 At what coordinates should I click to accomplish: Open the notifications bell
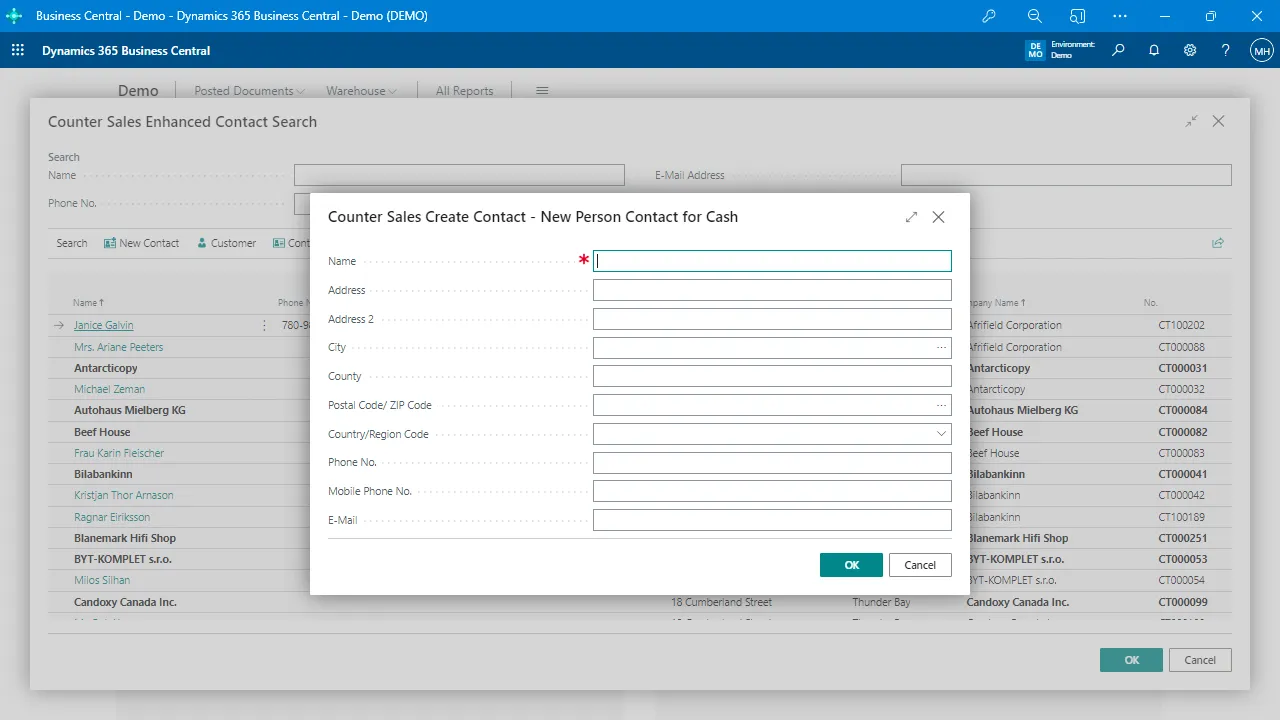pos(1154,50)
